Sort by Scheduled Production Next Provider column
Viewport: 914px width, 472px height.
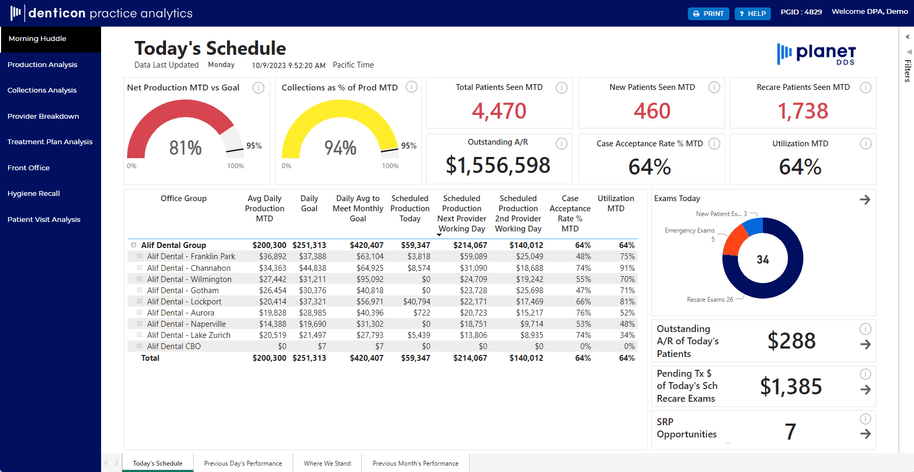(x=461, y=213)
